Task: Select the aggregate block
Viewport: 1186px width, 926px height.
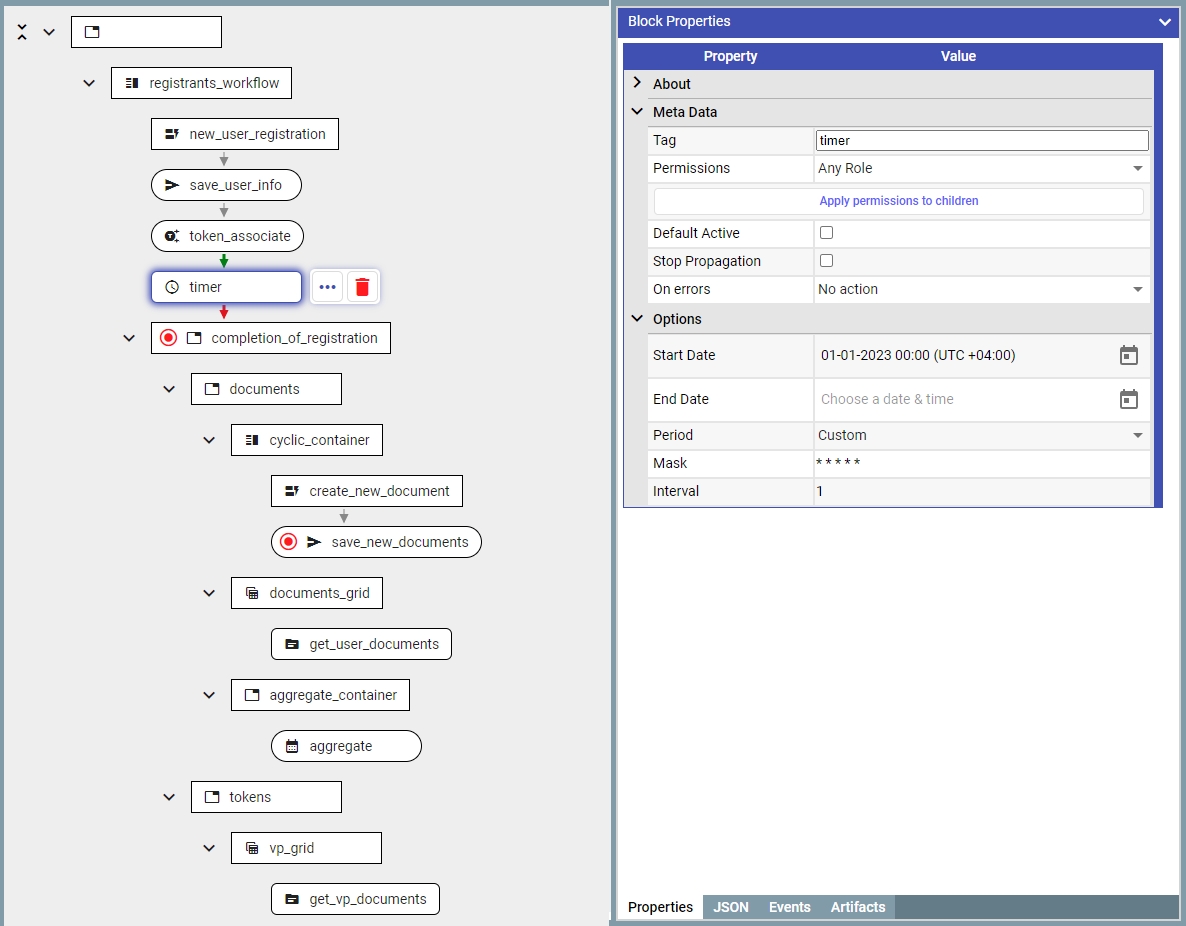Action: 346,746
